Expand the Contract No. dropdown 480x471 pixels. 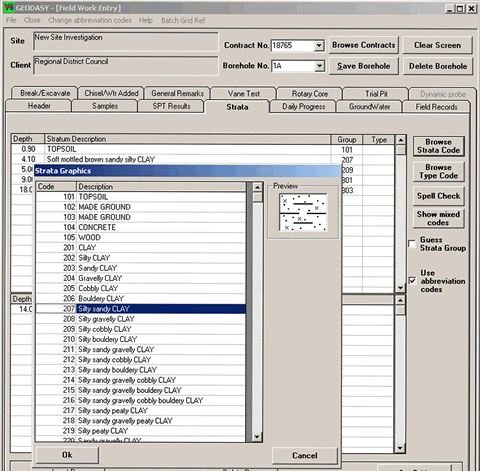pyautogui.click(x=319, y=45)
